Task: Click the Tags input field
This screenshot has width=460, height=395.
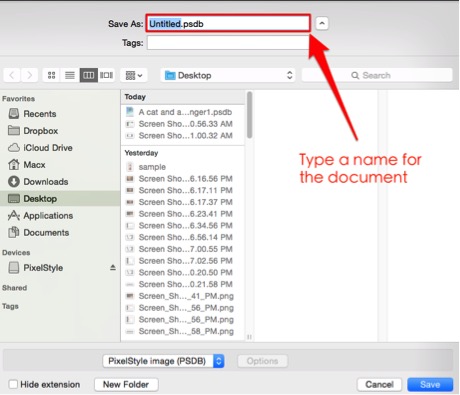Action: [x=228, y=43]
